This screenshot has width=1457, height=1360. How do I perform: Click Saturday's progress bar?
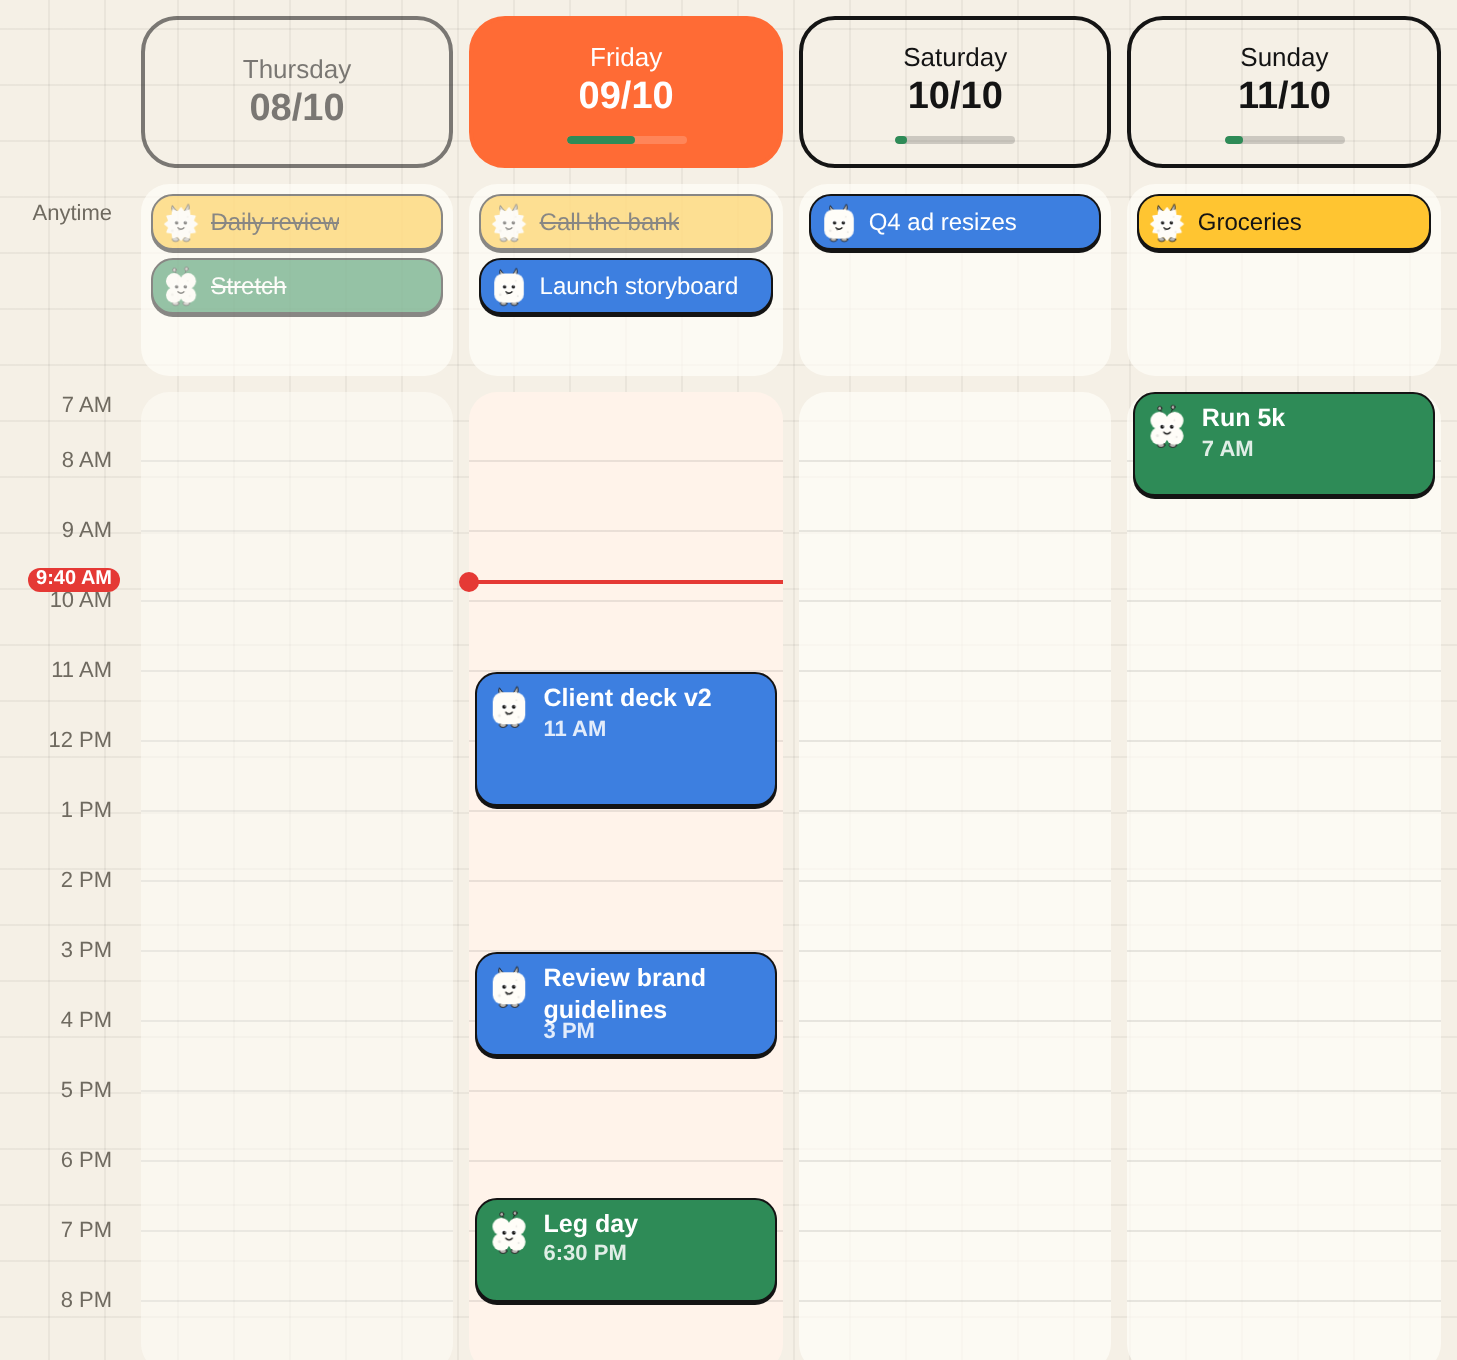(x=955, y=140)
